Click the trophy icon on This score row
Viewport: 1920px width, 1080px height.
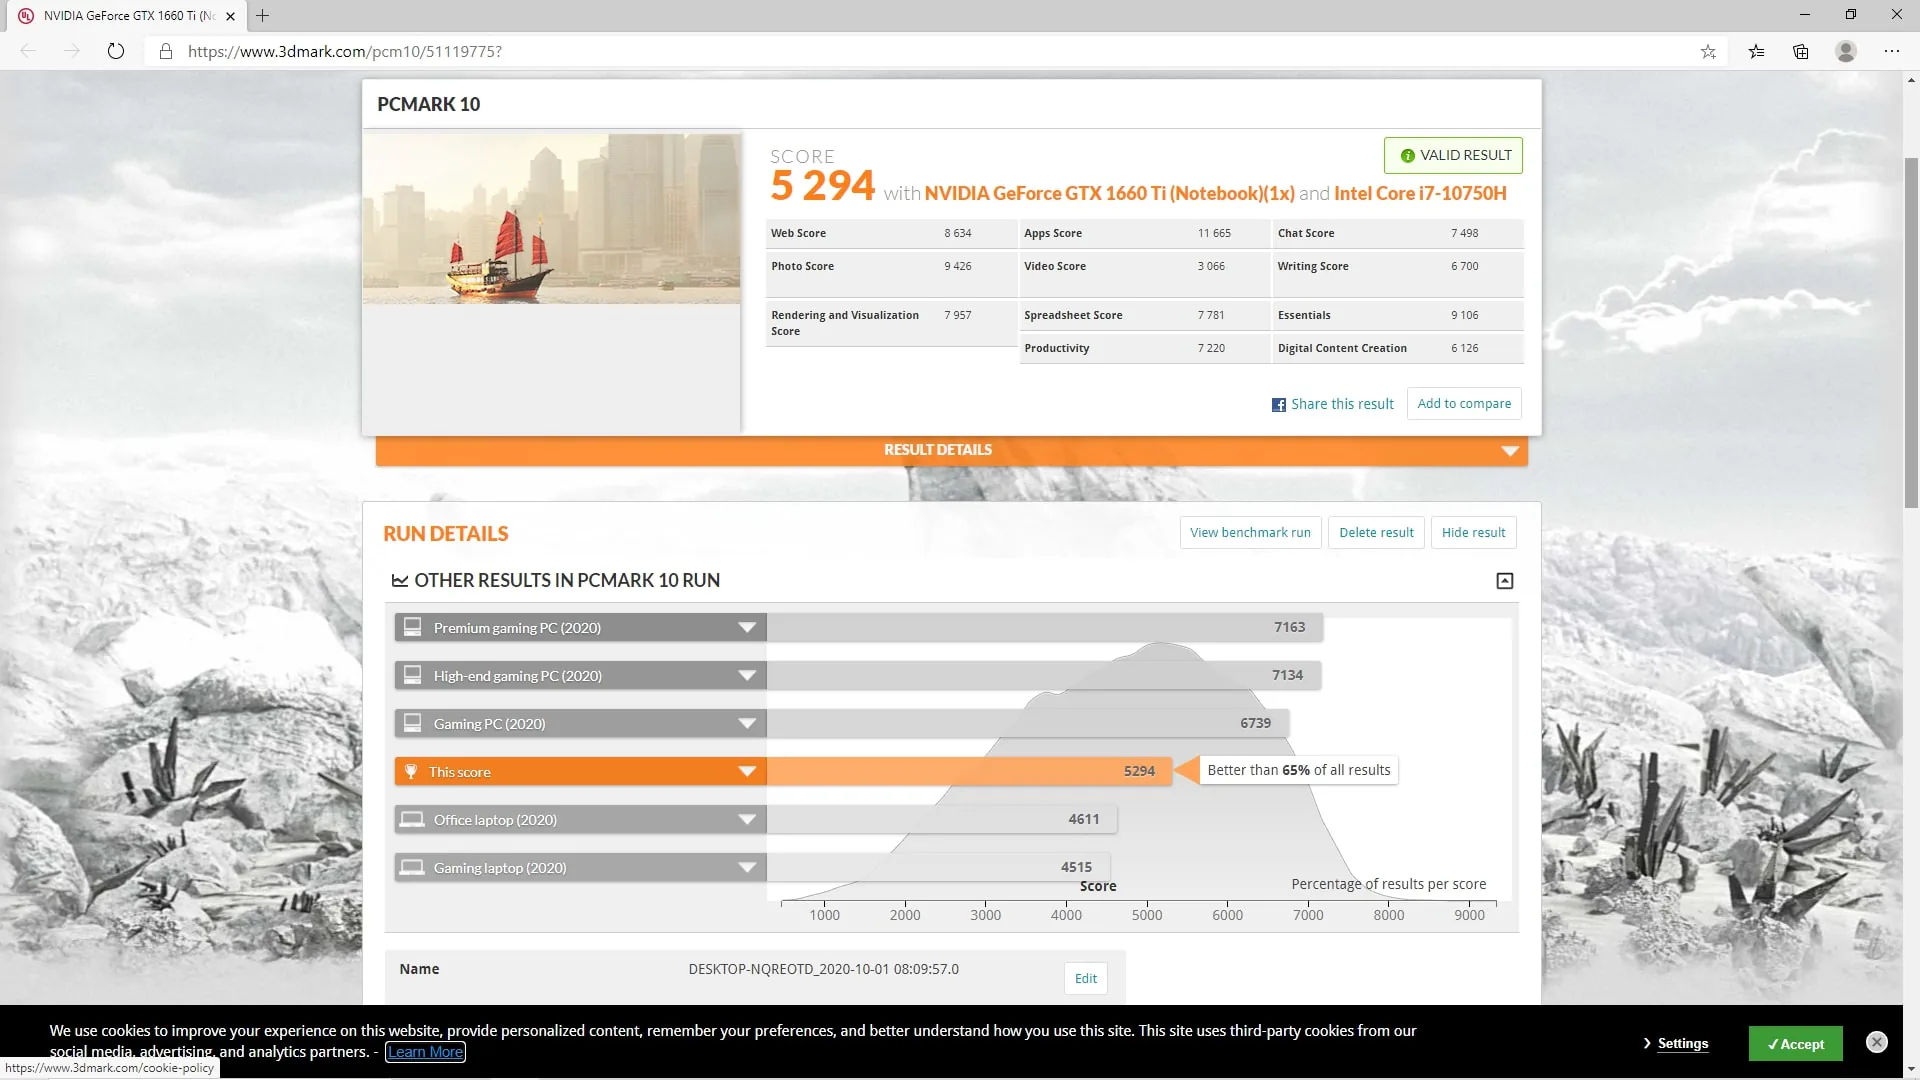(x=410, y=771)
